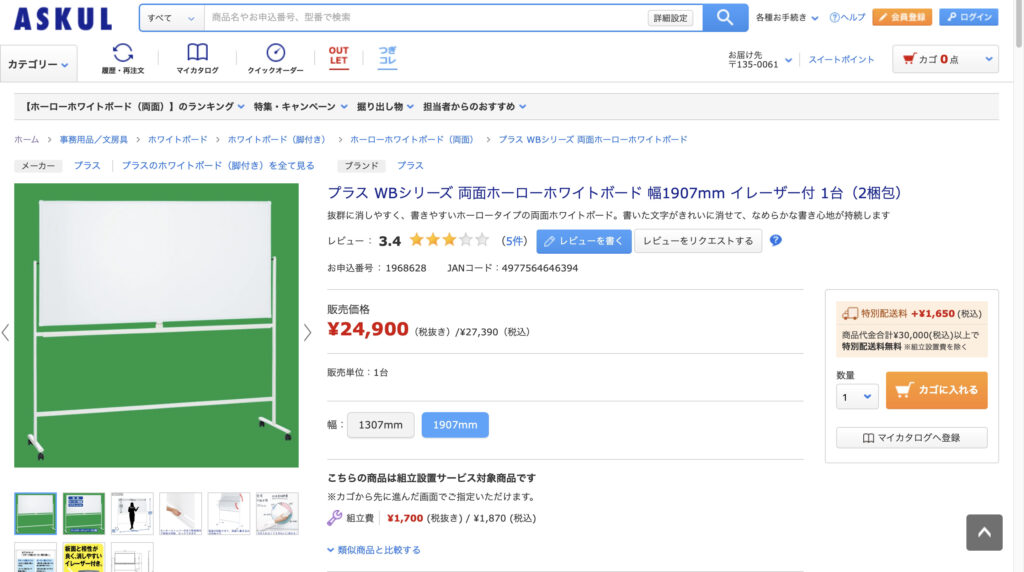Click レビューをリクエストする button
Screen dimensions: 1024x572
697,241
